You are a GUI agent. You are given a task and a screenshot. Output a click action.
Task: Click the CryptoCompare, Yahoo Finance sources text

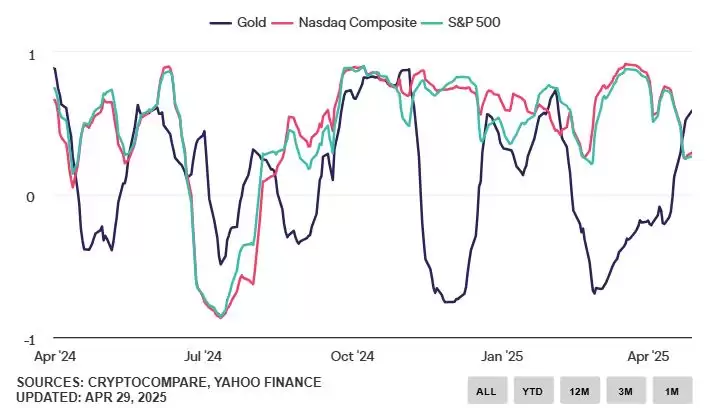click(169, 382)
